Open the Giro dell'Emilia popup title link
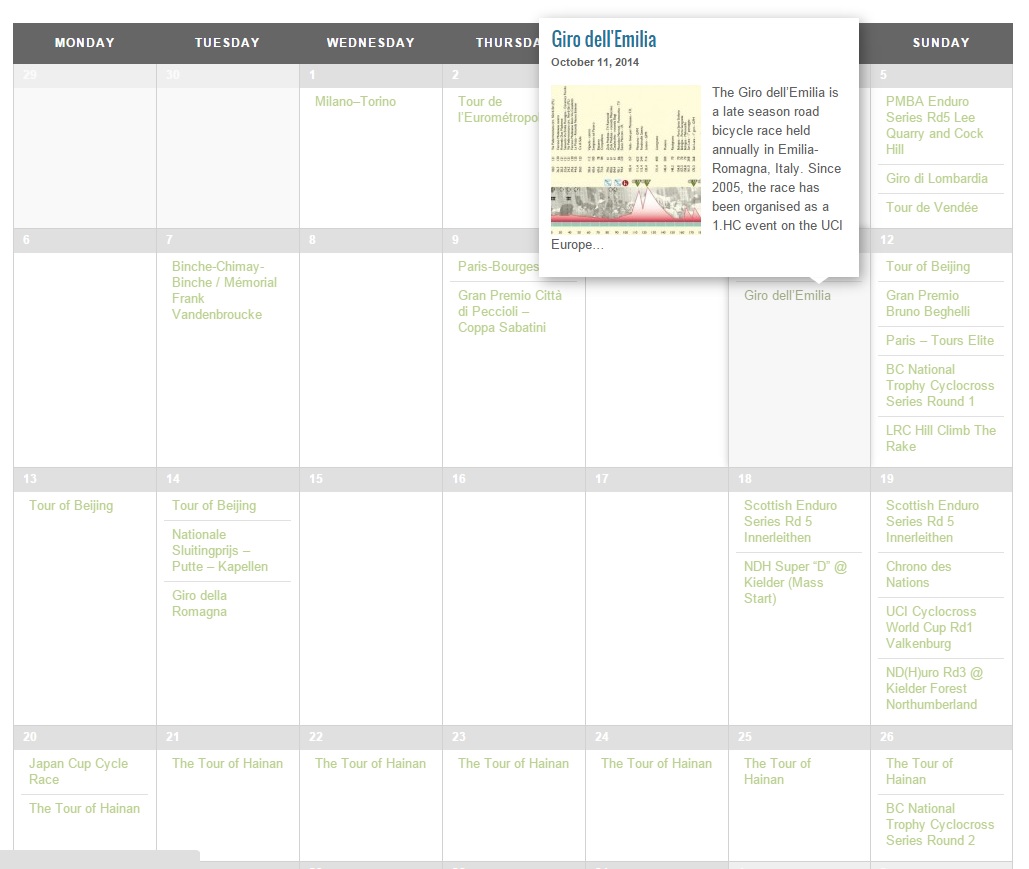 604,40
